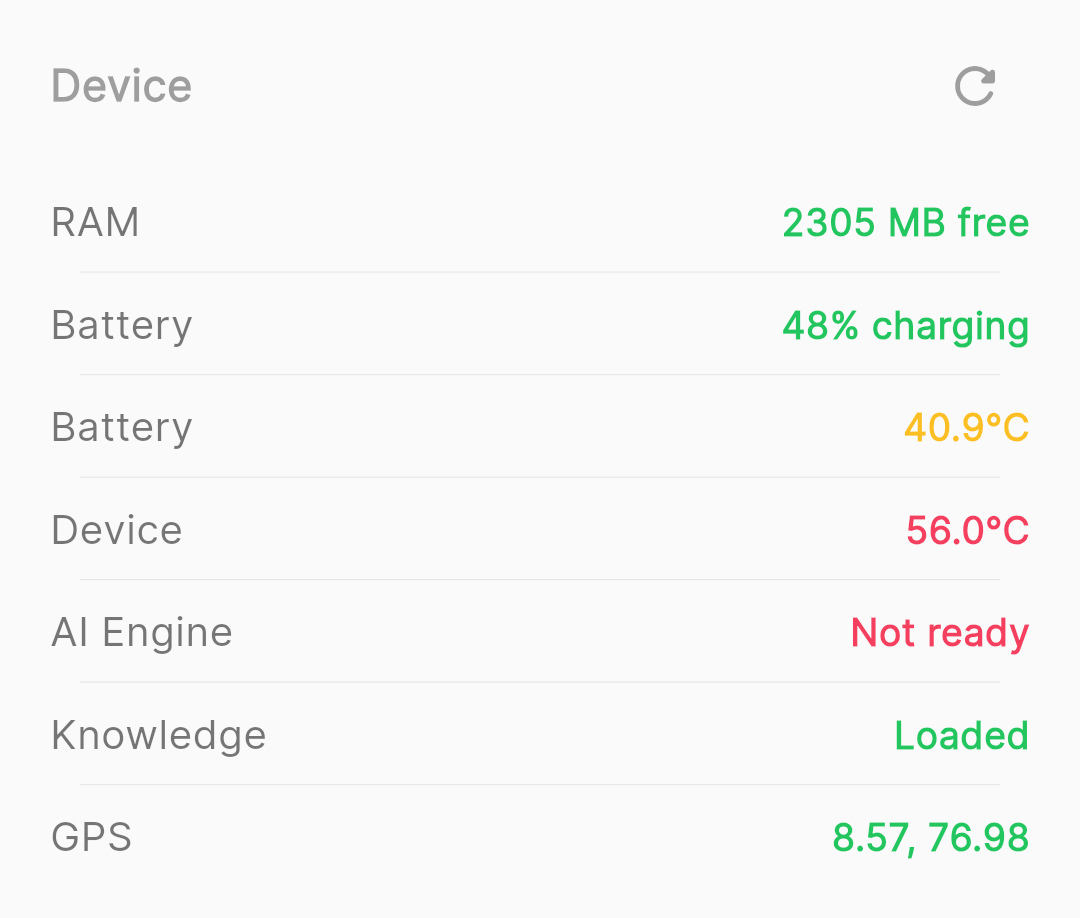
Task: Refresh device stats using the circular arrow
Action: tap(974, 85)
